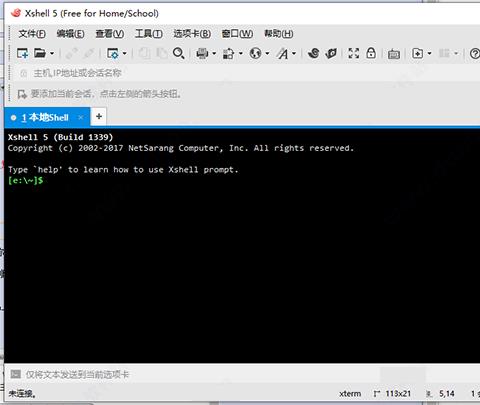Add a new tab with plus button
The height and width of the screenshot is (405, 480).
click(x=99, y=117)
